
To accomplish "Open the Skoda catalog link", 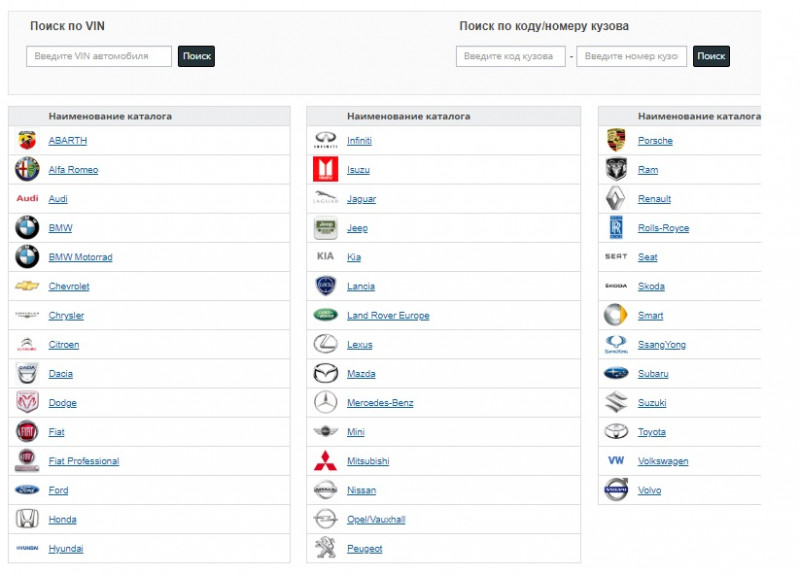I will coord(651,286).
